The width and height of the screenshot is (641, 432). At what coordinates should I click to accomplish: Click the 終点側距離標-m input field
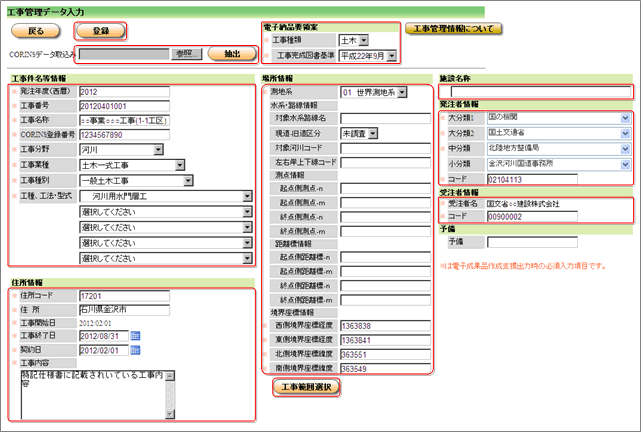coord(385,300)
